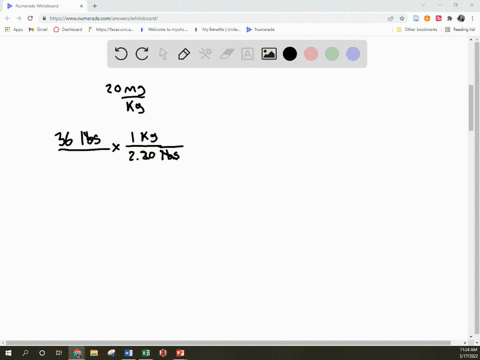Select the pen drawing tool
The image size is (480, 360).
[x=184, y=54]
